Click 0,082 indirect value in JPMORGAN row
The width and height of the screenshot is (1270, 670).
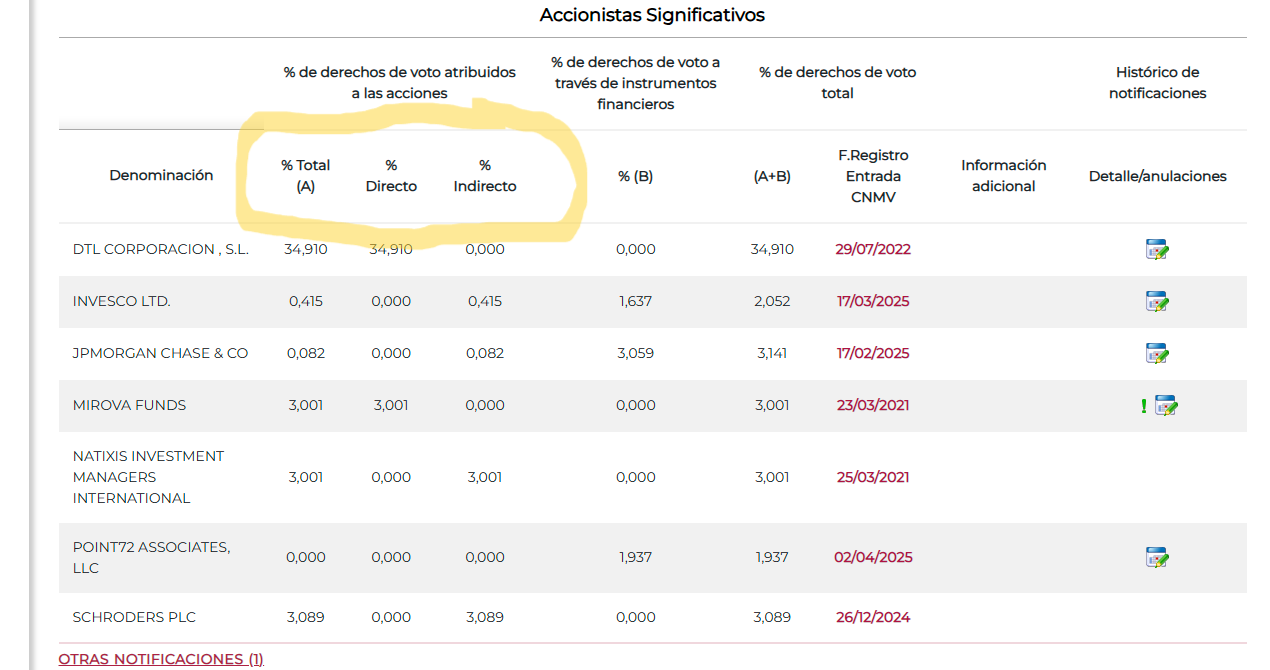pos(485,353)
